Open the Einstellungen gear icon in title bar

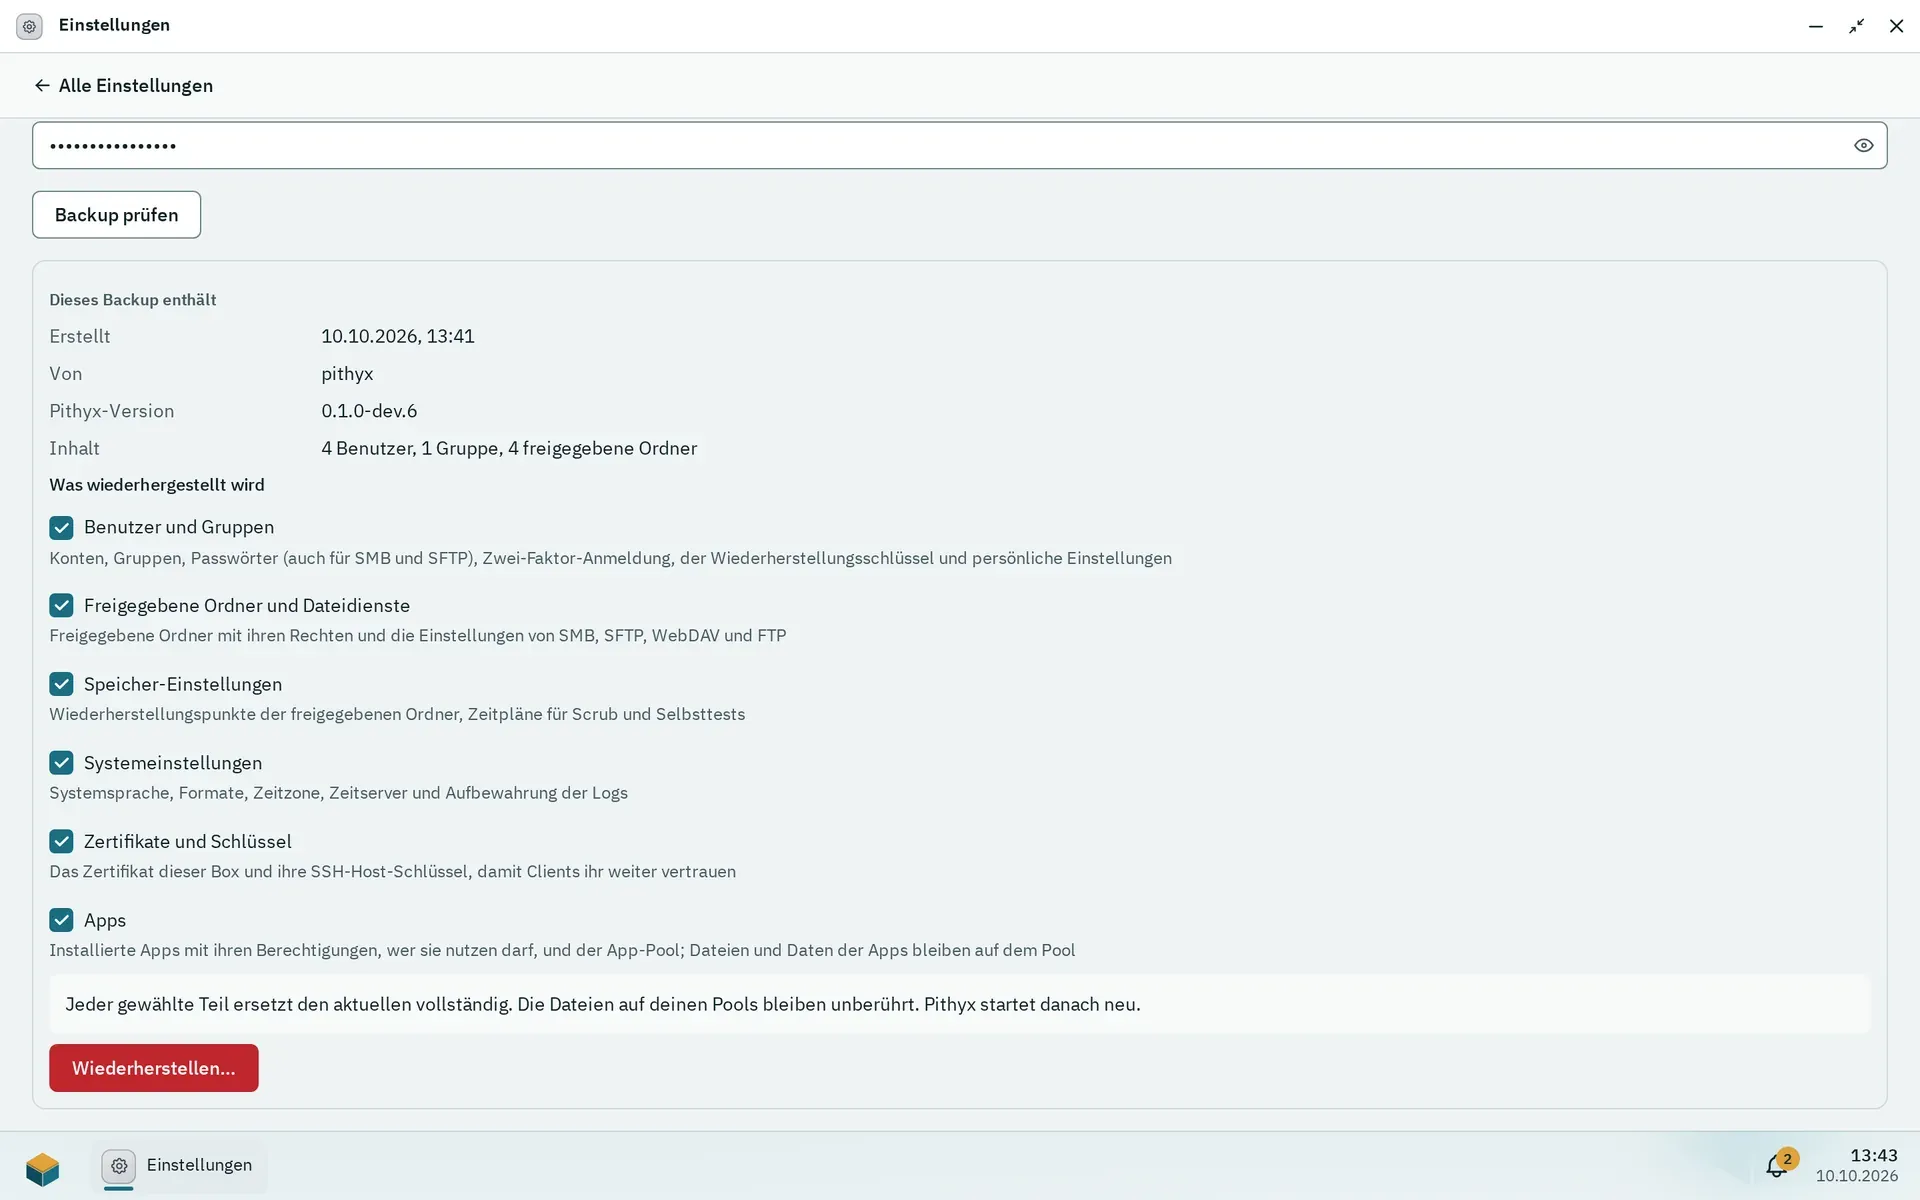tap(30, 26)
